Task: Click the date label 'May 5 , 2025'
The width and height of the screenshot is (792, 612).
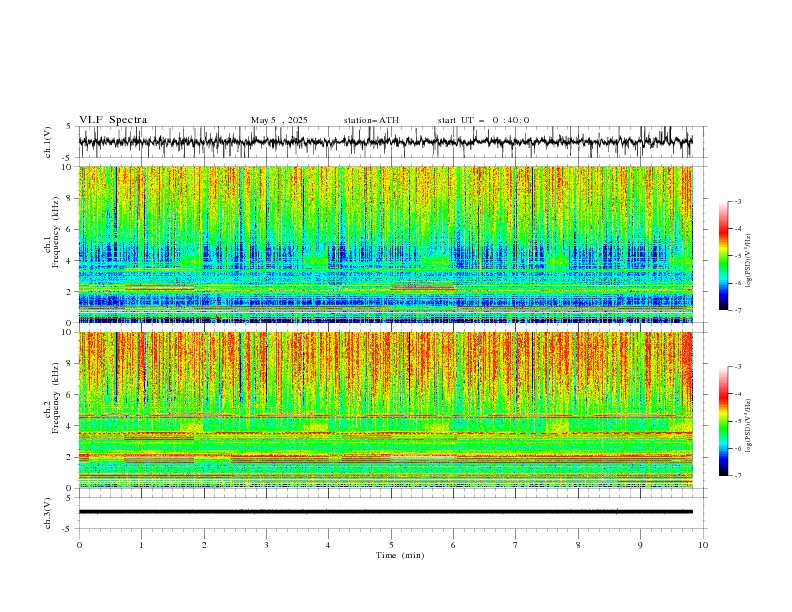Action: (279, 120)
